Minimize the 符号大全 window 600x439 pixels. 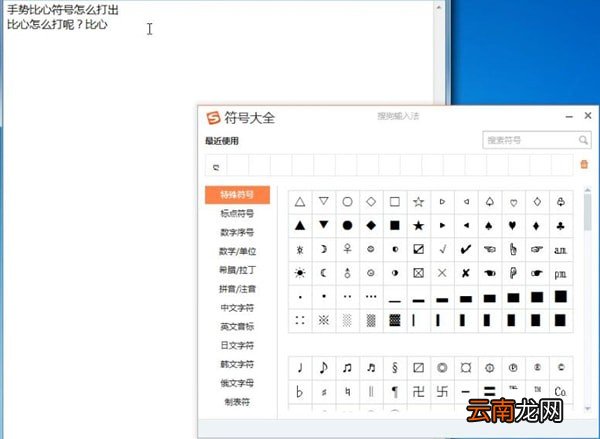(x=569, y=116)
